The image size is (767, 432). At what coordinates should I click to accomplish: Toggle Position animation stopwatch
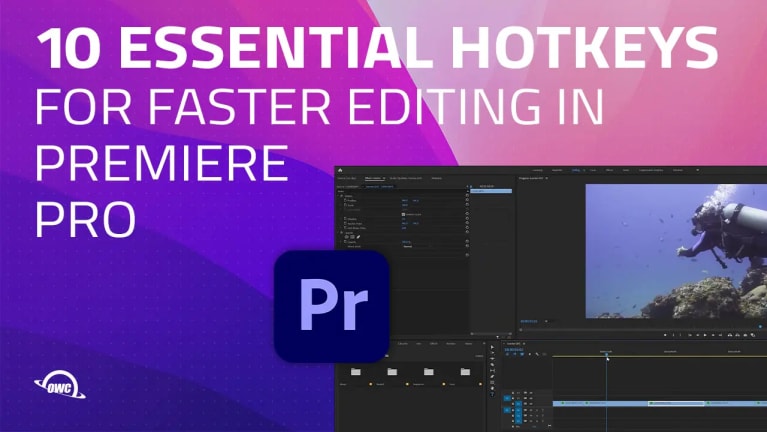pyautogui.click(x=345, y=201)
